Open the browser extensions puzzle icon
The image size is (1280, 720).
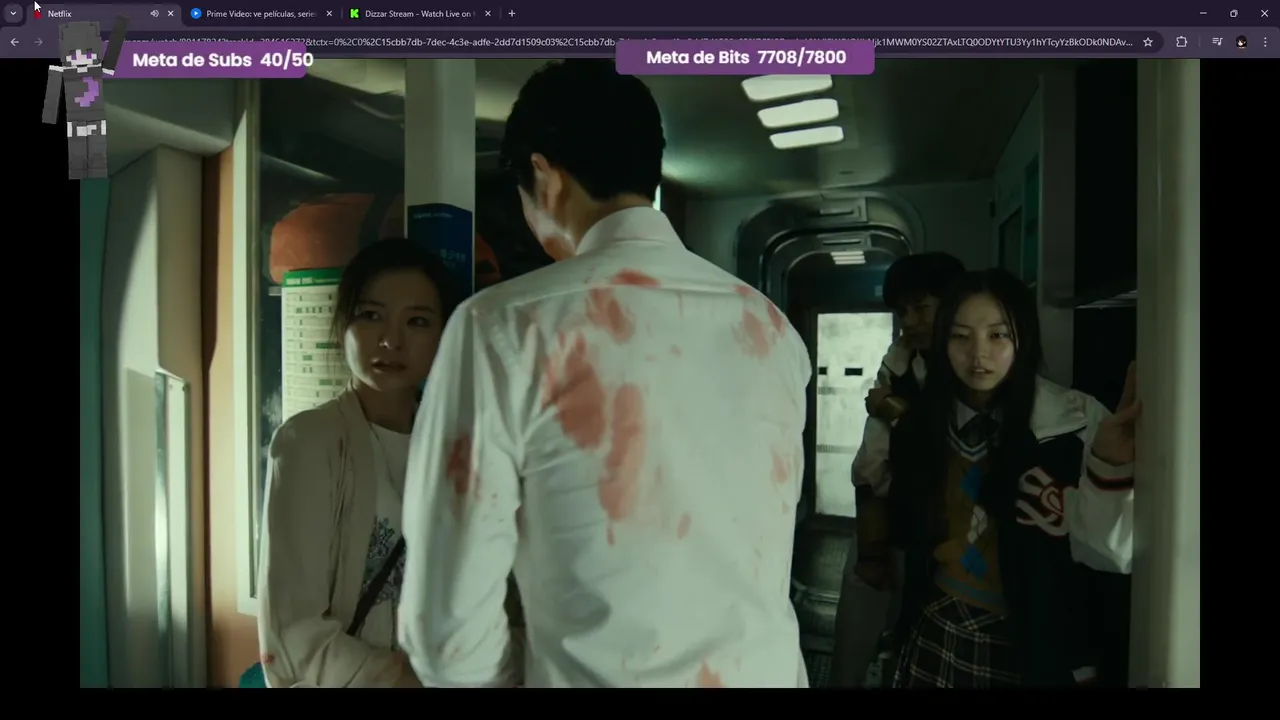tap(1182, 42)
